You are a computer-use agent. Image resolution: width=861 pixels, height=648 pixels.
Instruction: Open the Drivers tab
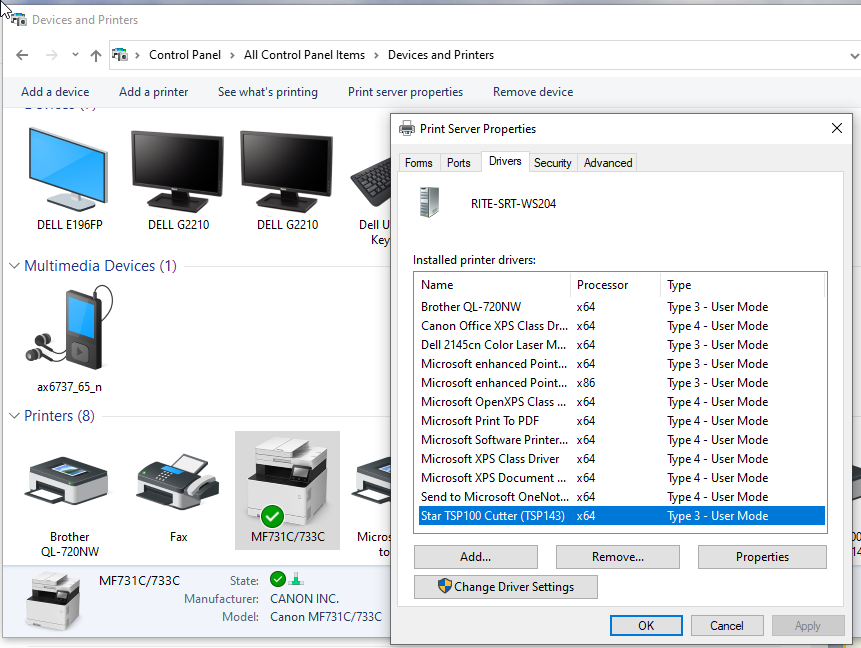505,161
